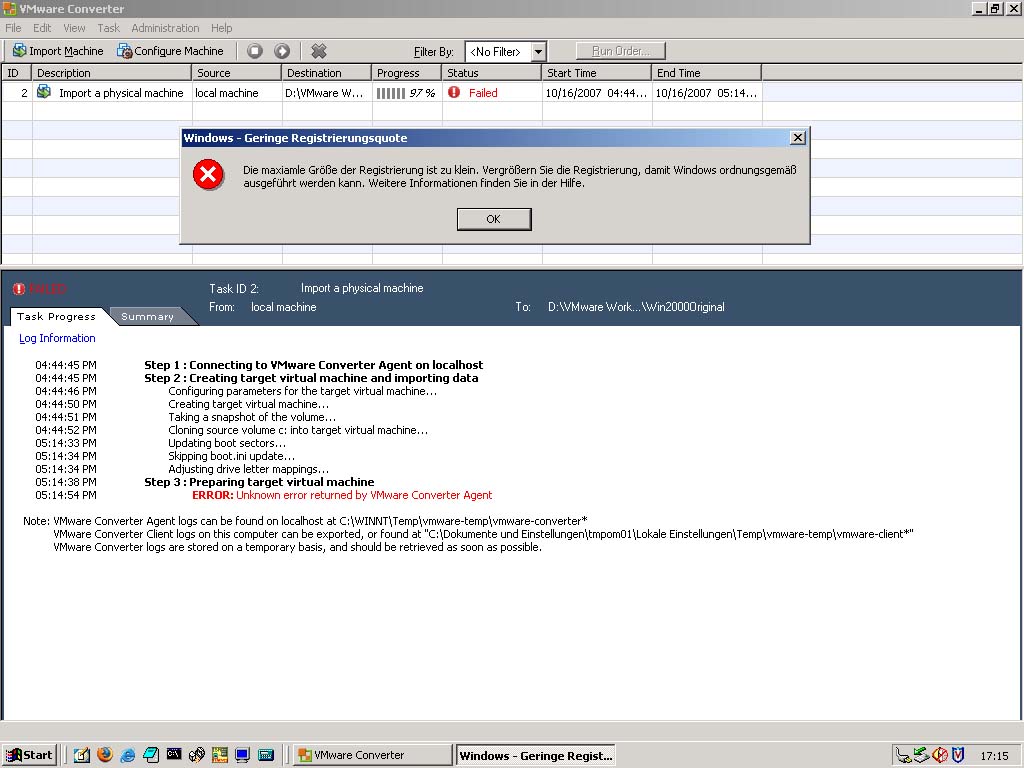
Task: Click the McAfee shield tray icon
Action: pos(958,755)
